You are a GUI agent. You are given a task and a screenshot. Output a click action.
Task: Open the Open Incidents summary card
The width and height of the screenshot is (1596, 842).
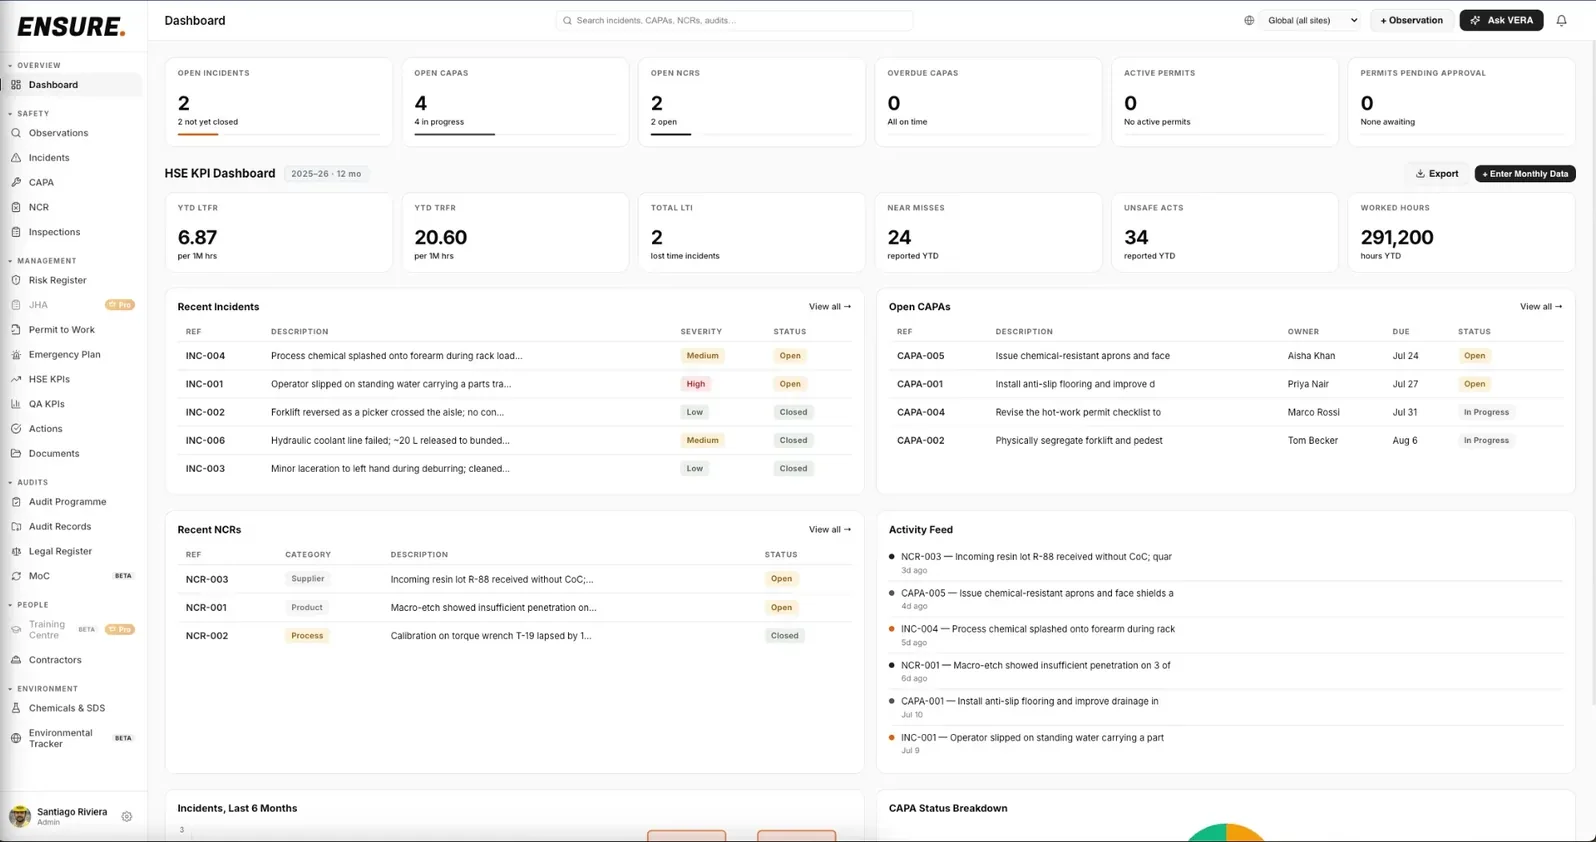(x=279, y=102)
